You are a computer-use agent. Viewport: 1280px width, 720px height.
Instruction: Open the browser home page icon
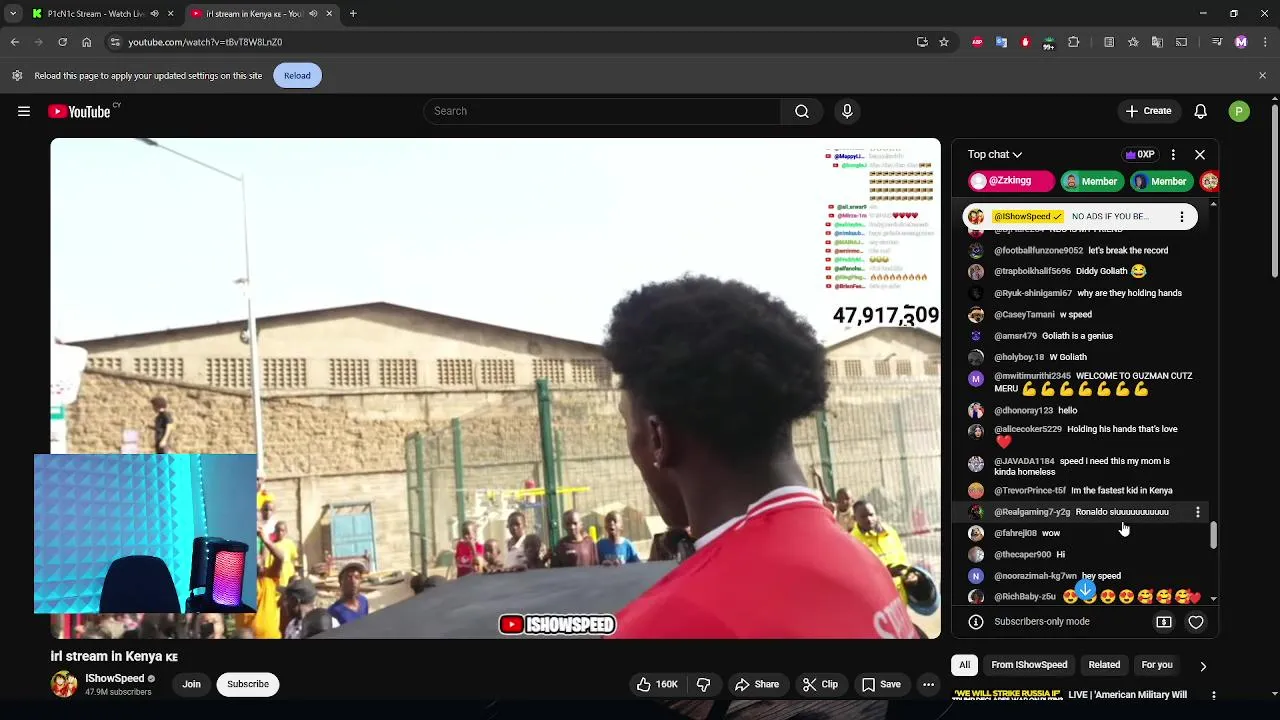86,42
